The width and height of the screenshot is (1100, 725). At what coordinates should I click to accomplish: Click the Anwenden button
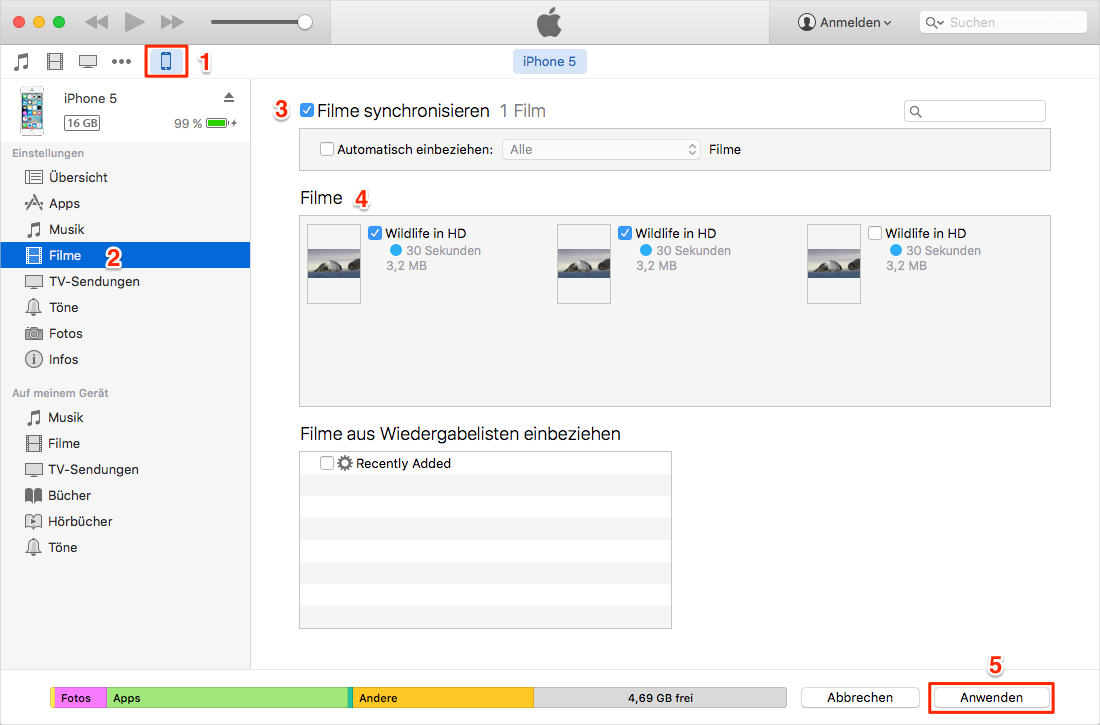[x=991, y=698]
